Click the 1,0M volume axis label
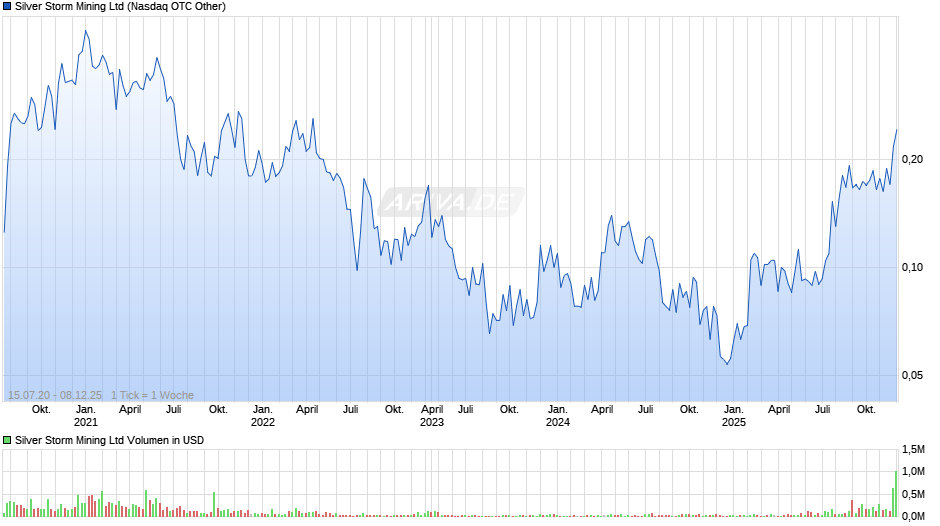The image size is (940, 526). coord(913,471)
